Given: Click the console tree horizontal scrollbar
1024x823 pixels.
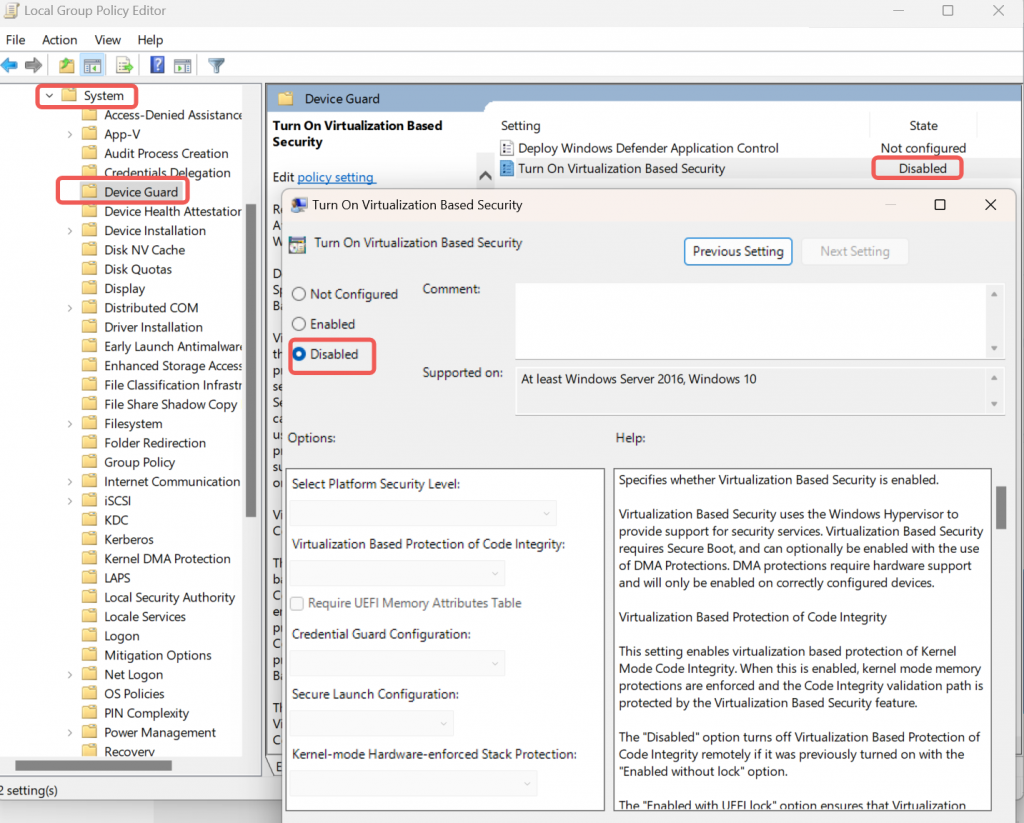Looking at the screenshot, I should [93, 765].
